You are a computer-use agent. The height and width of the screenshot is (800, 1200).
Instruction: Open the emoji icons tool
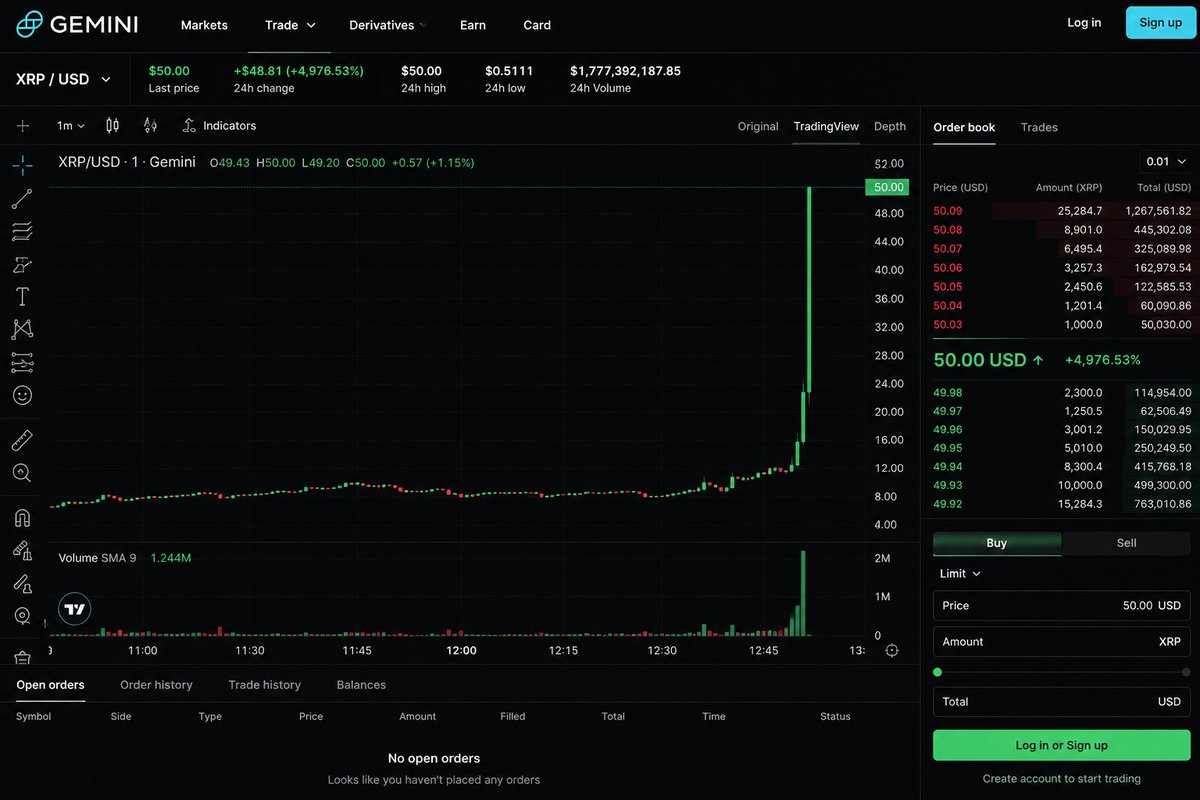pos(22,395)
